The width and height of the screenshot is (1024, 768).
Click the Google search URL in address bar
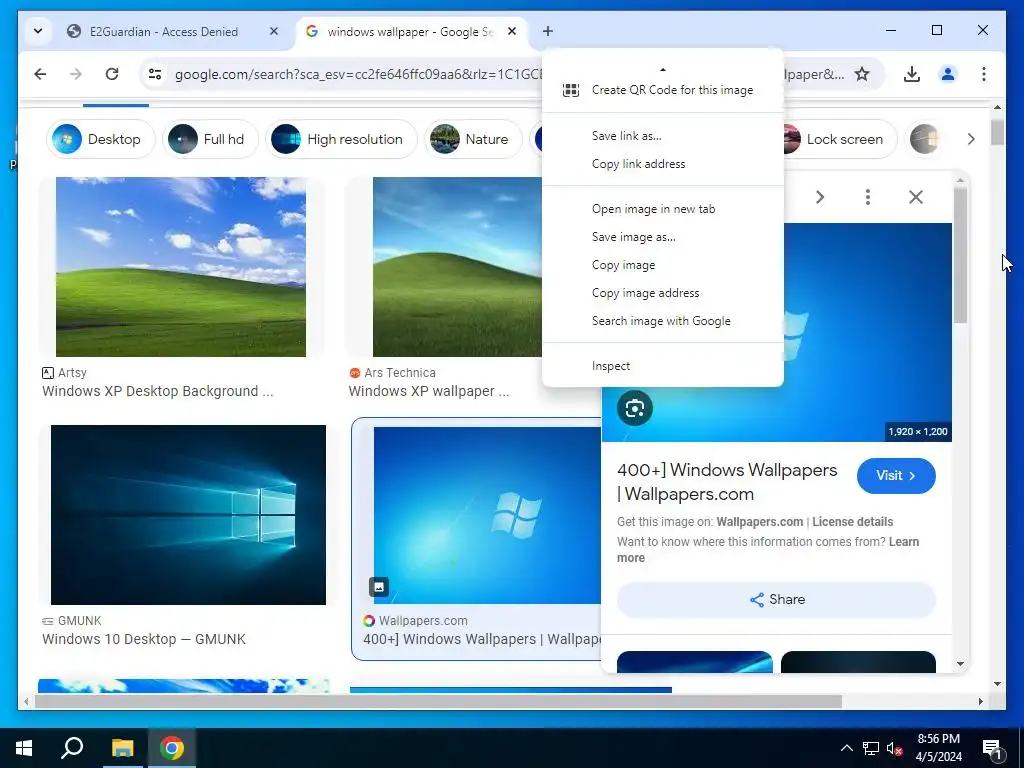[x=358, y=74]
